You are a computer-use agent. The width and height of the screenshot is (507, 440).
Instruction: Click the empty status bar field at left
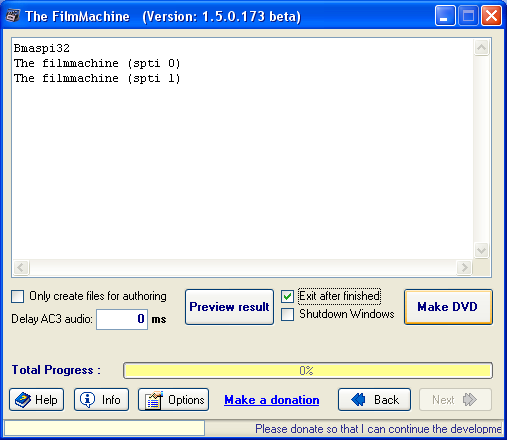coord(104,428)
